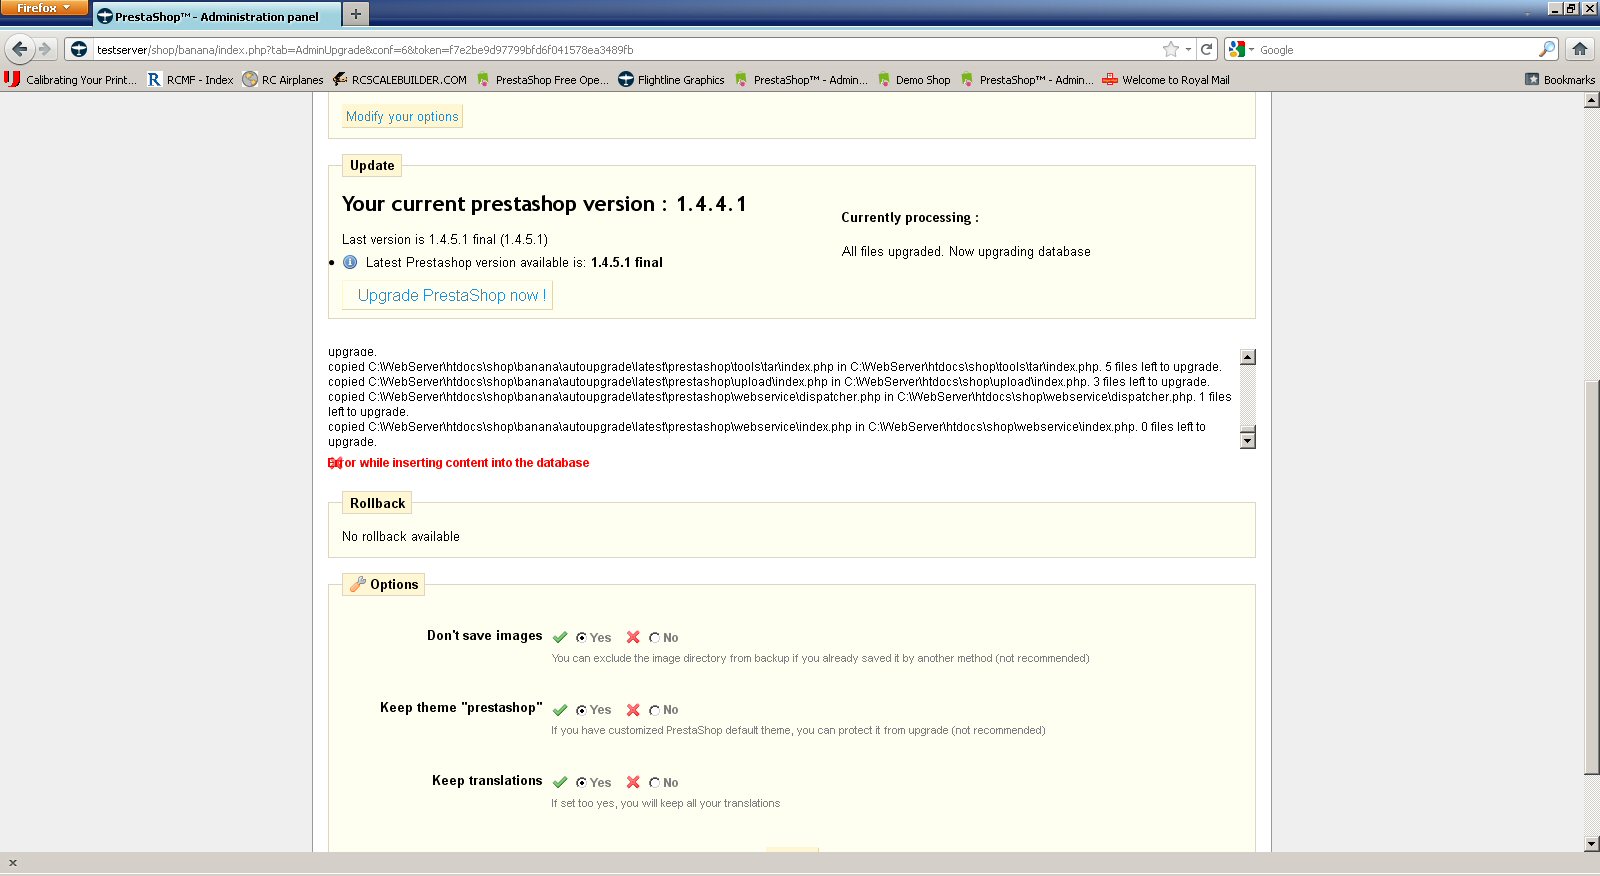
Task: Open the Calibrating Your Print bookmark
Action: click(x=71, y=80)
